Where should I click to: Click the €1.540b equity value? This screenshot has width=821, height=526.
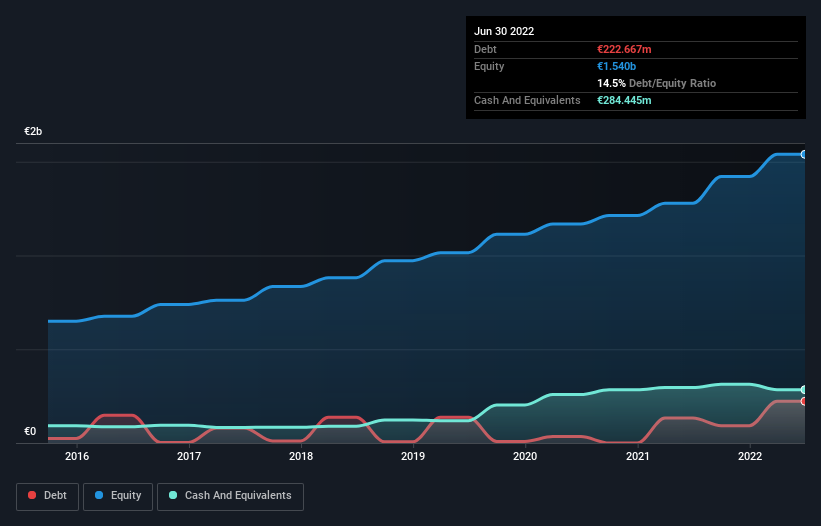pos(617,66)
